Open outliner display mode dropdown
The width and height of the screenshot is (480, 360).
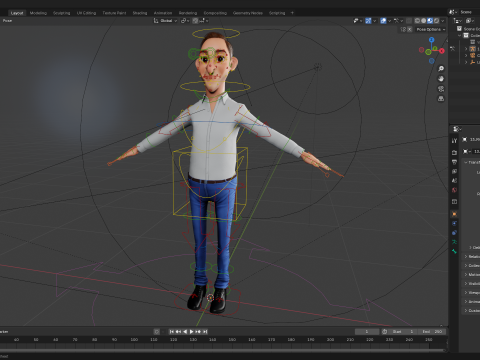point(457,21)
